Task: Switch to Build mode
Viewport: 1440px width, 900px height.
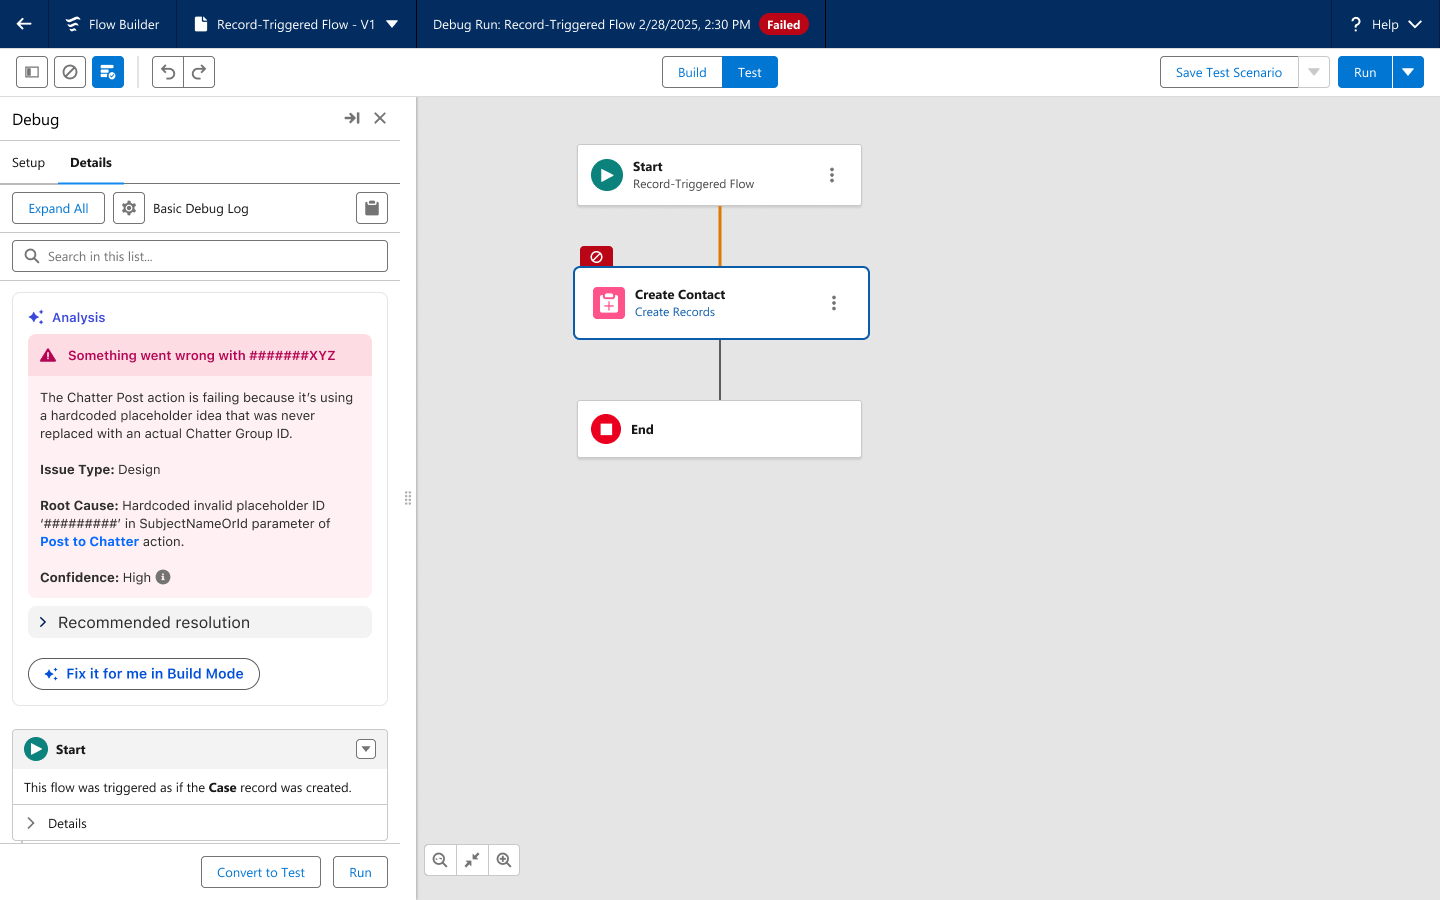Action: pyautogui.click(x=692, y=72)
